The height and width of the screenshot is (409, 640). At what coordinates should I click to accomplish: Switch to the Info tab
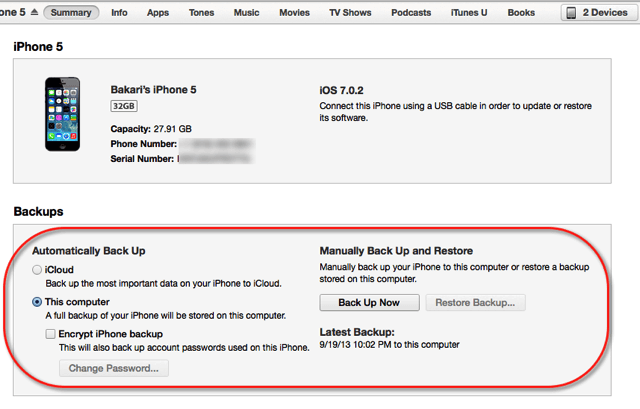(x=119, y=13)
